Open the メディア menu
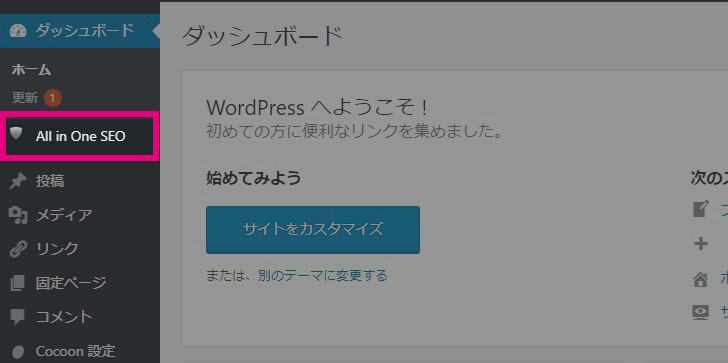Screen dimensions: 728x363 tap(80, 215)
